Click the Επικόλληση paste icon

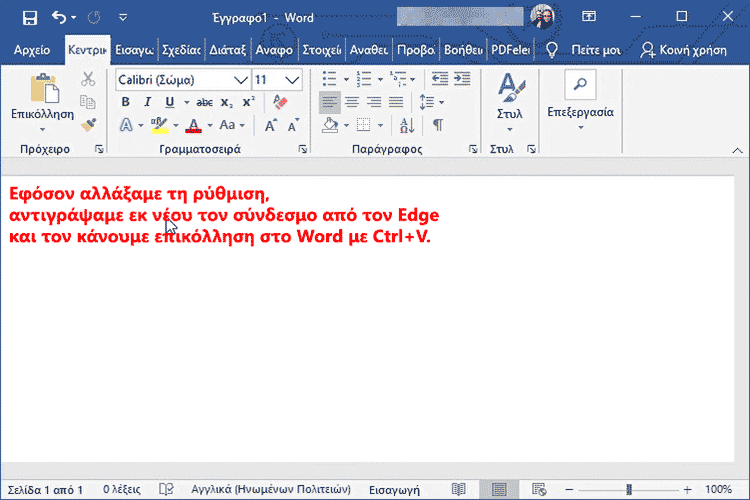(44, 88)
